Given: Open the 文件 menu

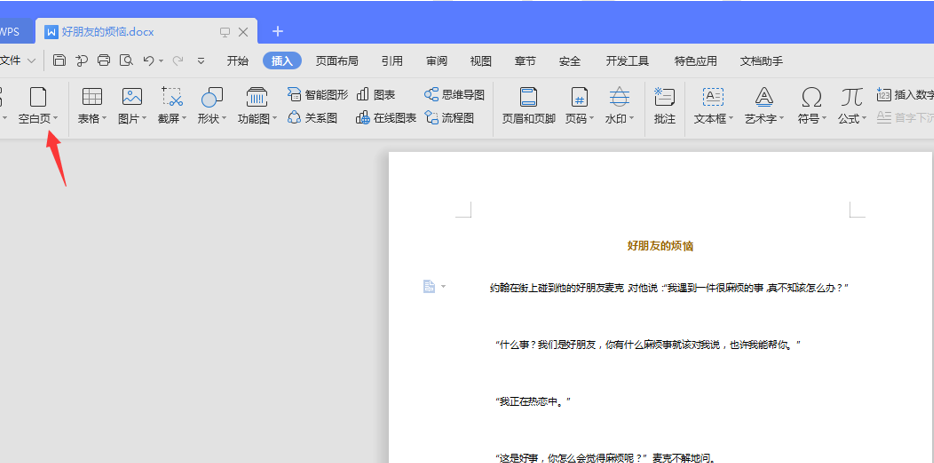Looking at the screenshot, I should (18, 61).
